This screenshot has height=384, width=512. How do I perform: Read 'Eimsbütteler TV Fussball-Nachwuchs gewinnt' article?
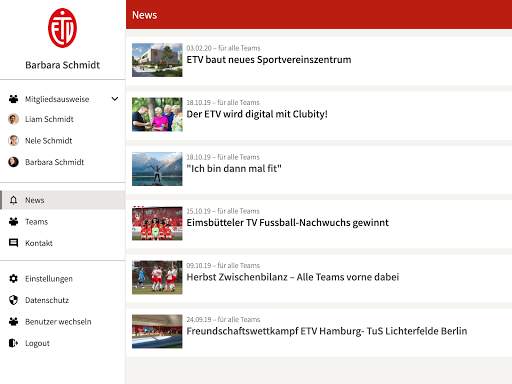click(288, 223)
